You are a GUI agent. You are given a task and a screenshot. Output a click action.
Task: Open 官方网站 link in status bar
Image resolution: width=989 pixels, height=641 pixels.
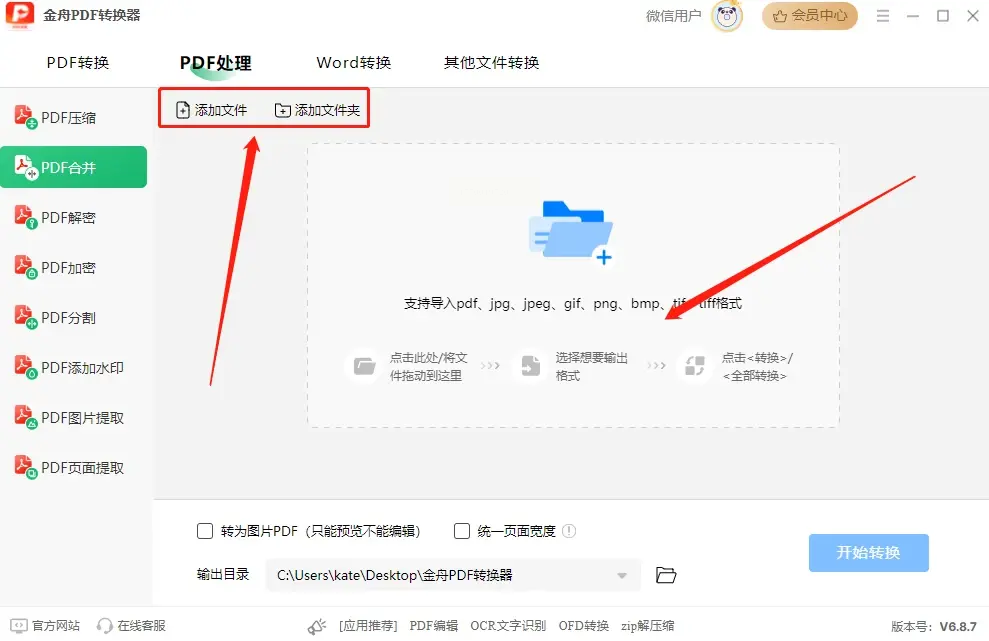pos(45,626)
